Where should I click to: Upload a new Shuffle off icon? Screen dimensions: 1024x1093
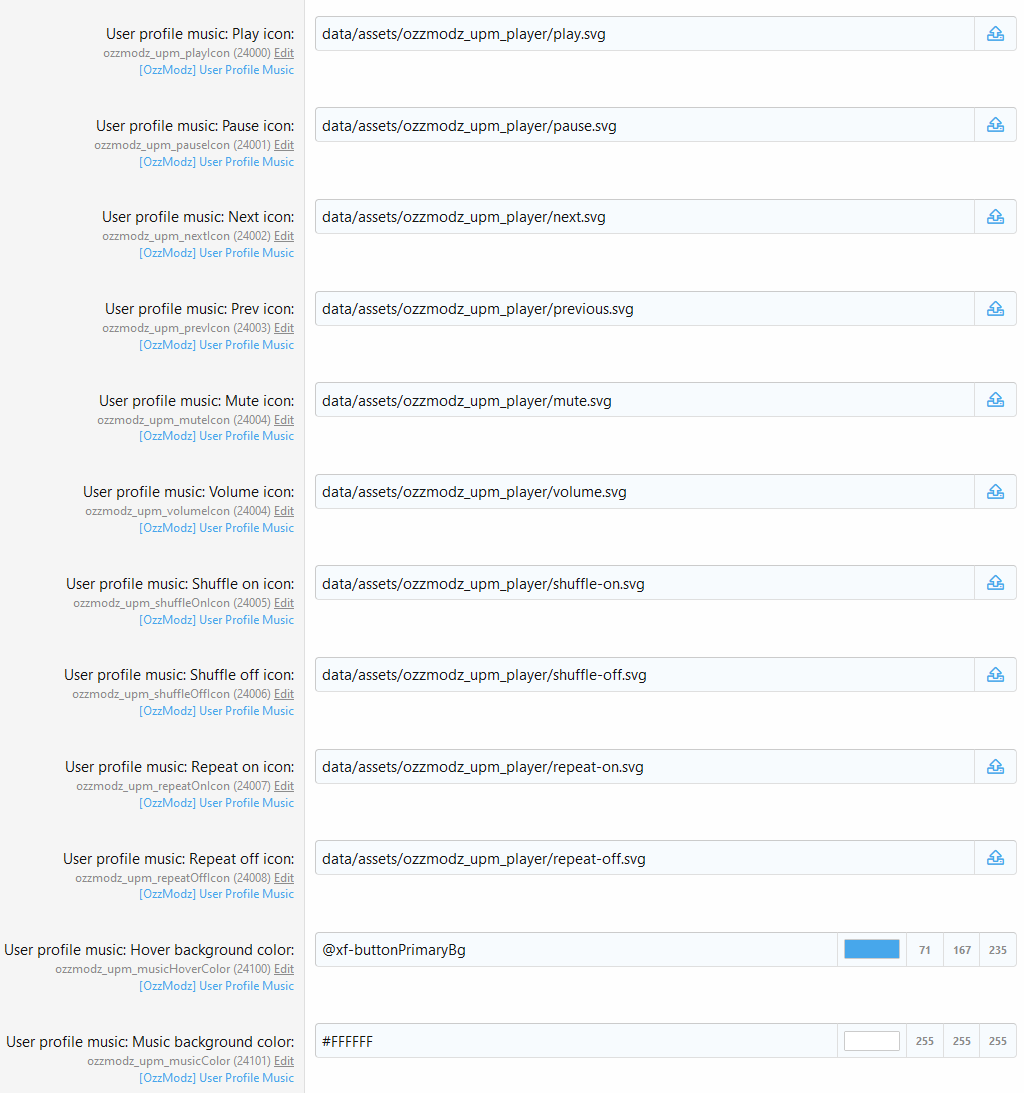(995, 675)
